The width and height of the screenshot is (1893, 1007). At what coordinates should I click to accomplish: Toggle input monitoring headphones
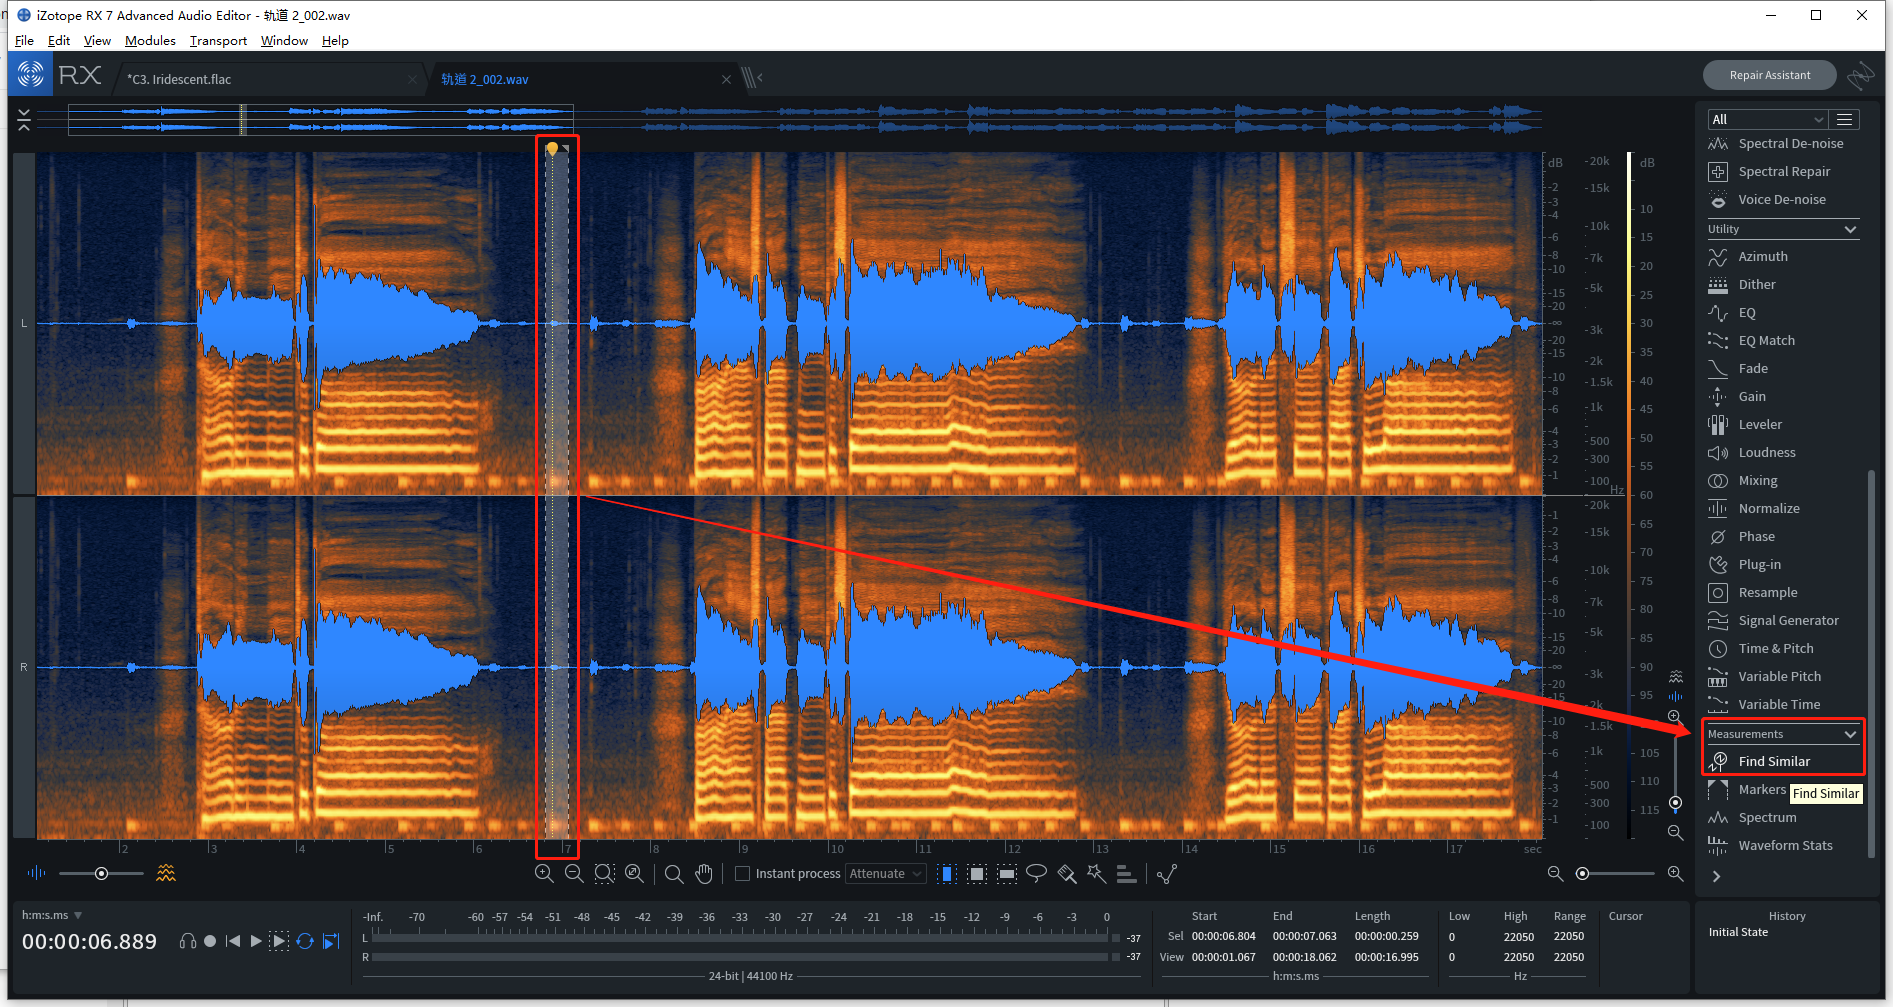click(x=187, y=941)
